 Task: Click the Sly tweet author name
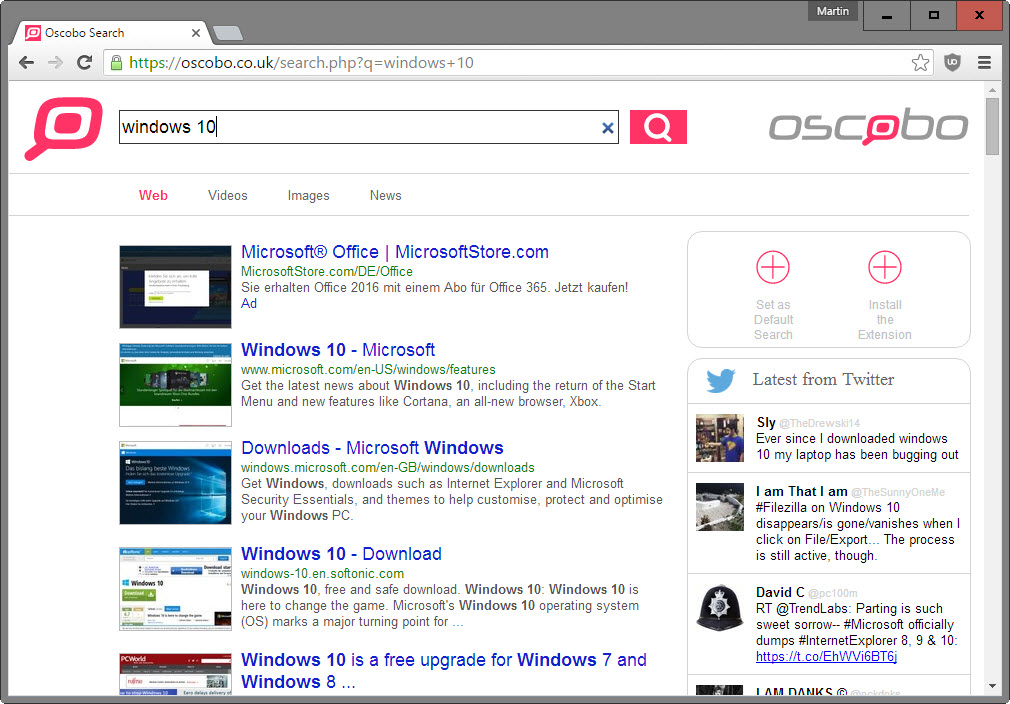765,423
